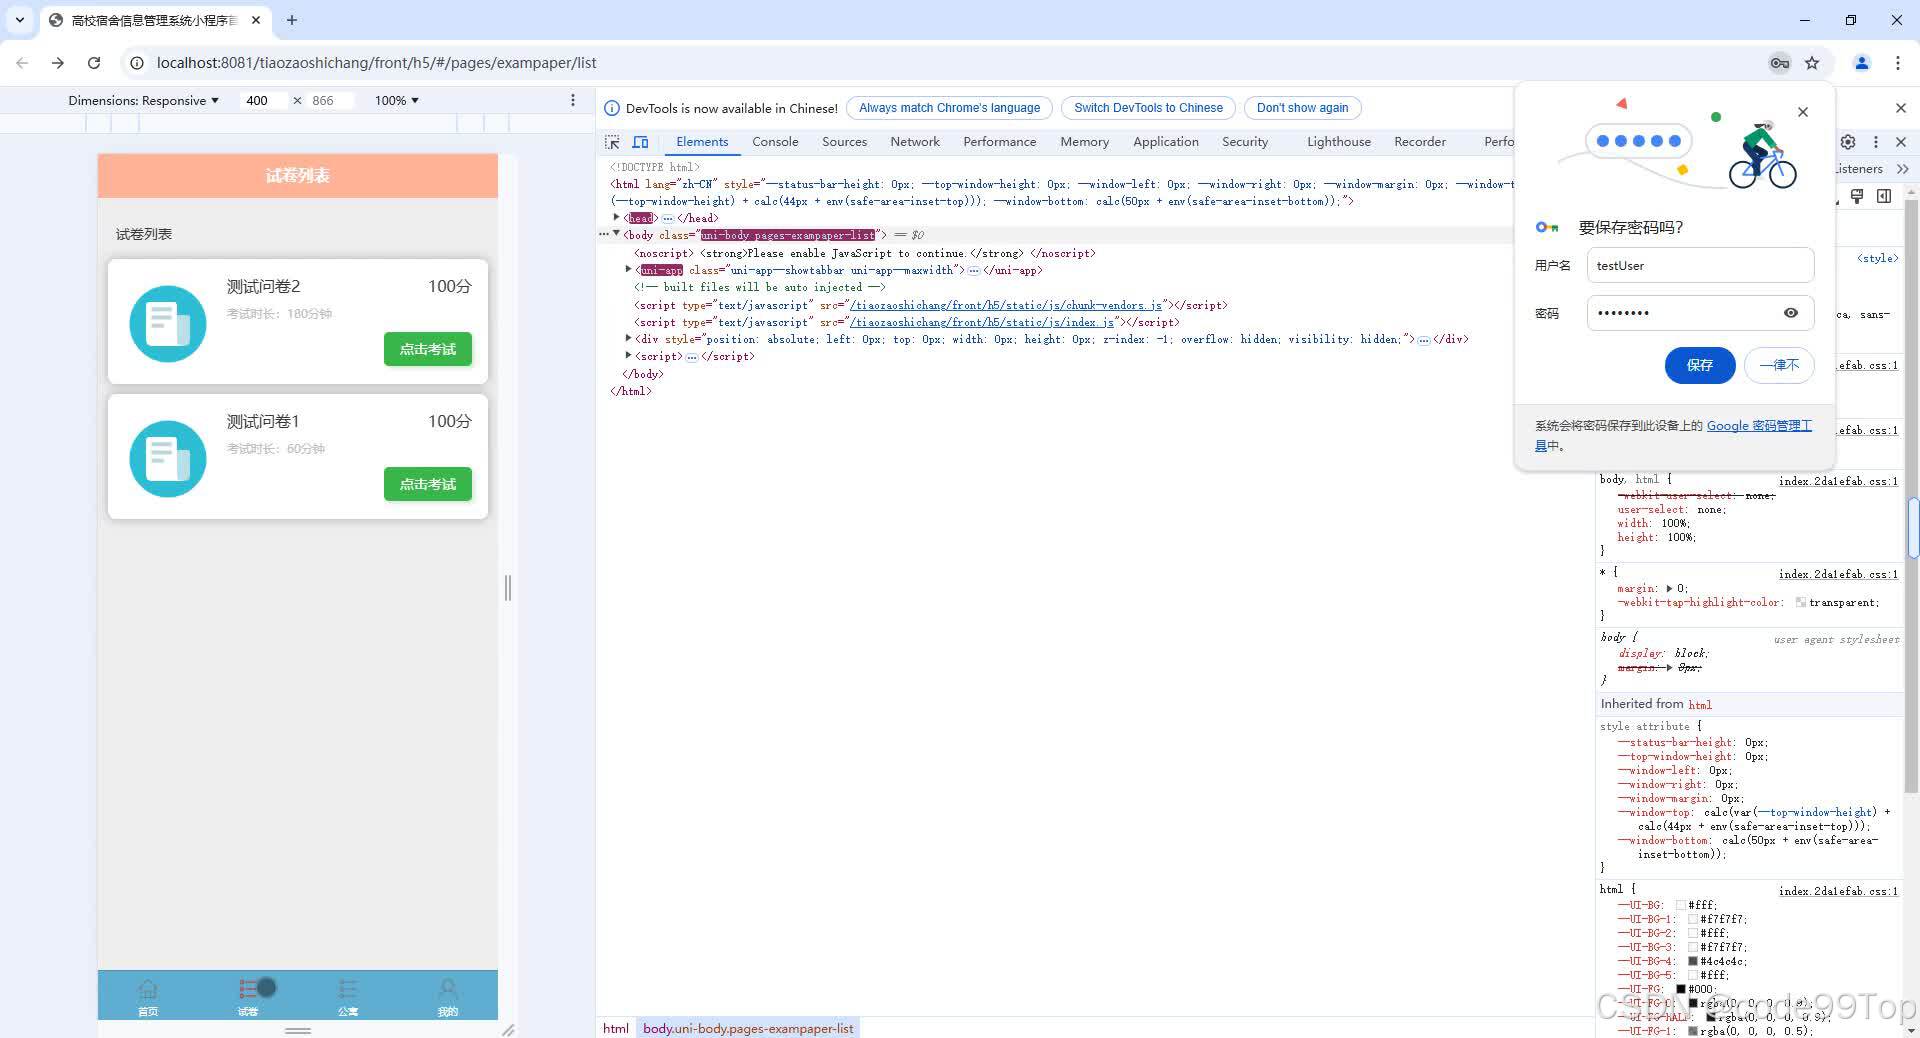Viewport: 1920px width, 1038px height.
Task: Open chunk-vendors.js script link
Action: [1005, 305]
